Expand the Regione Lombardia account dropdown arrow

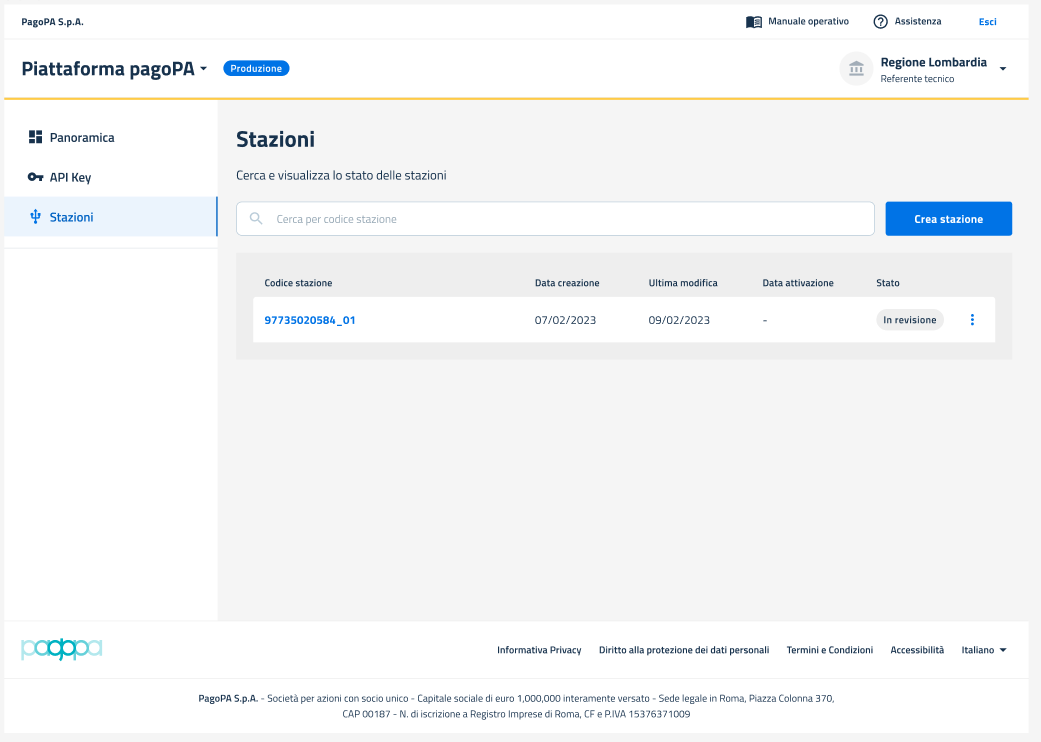1003,69
